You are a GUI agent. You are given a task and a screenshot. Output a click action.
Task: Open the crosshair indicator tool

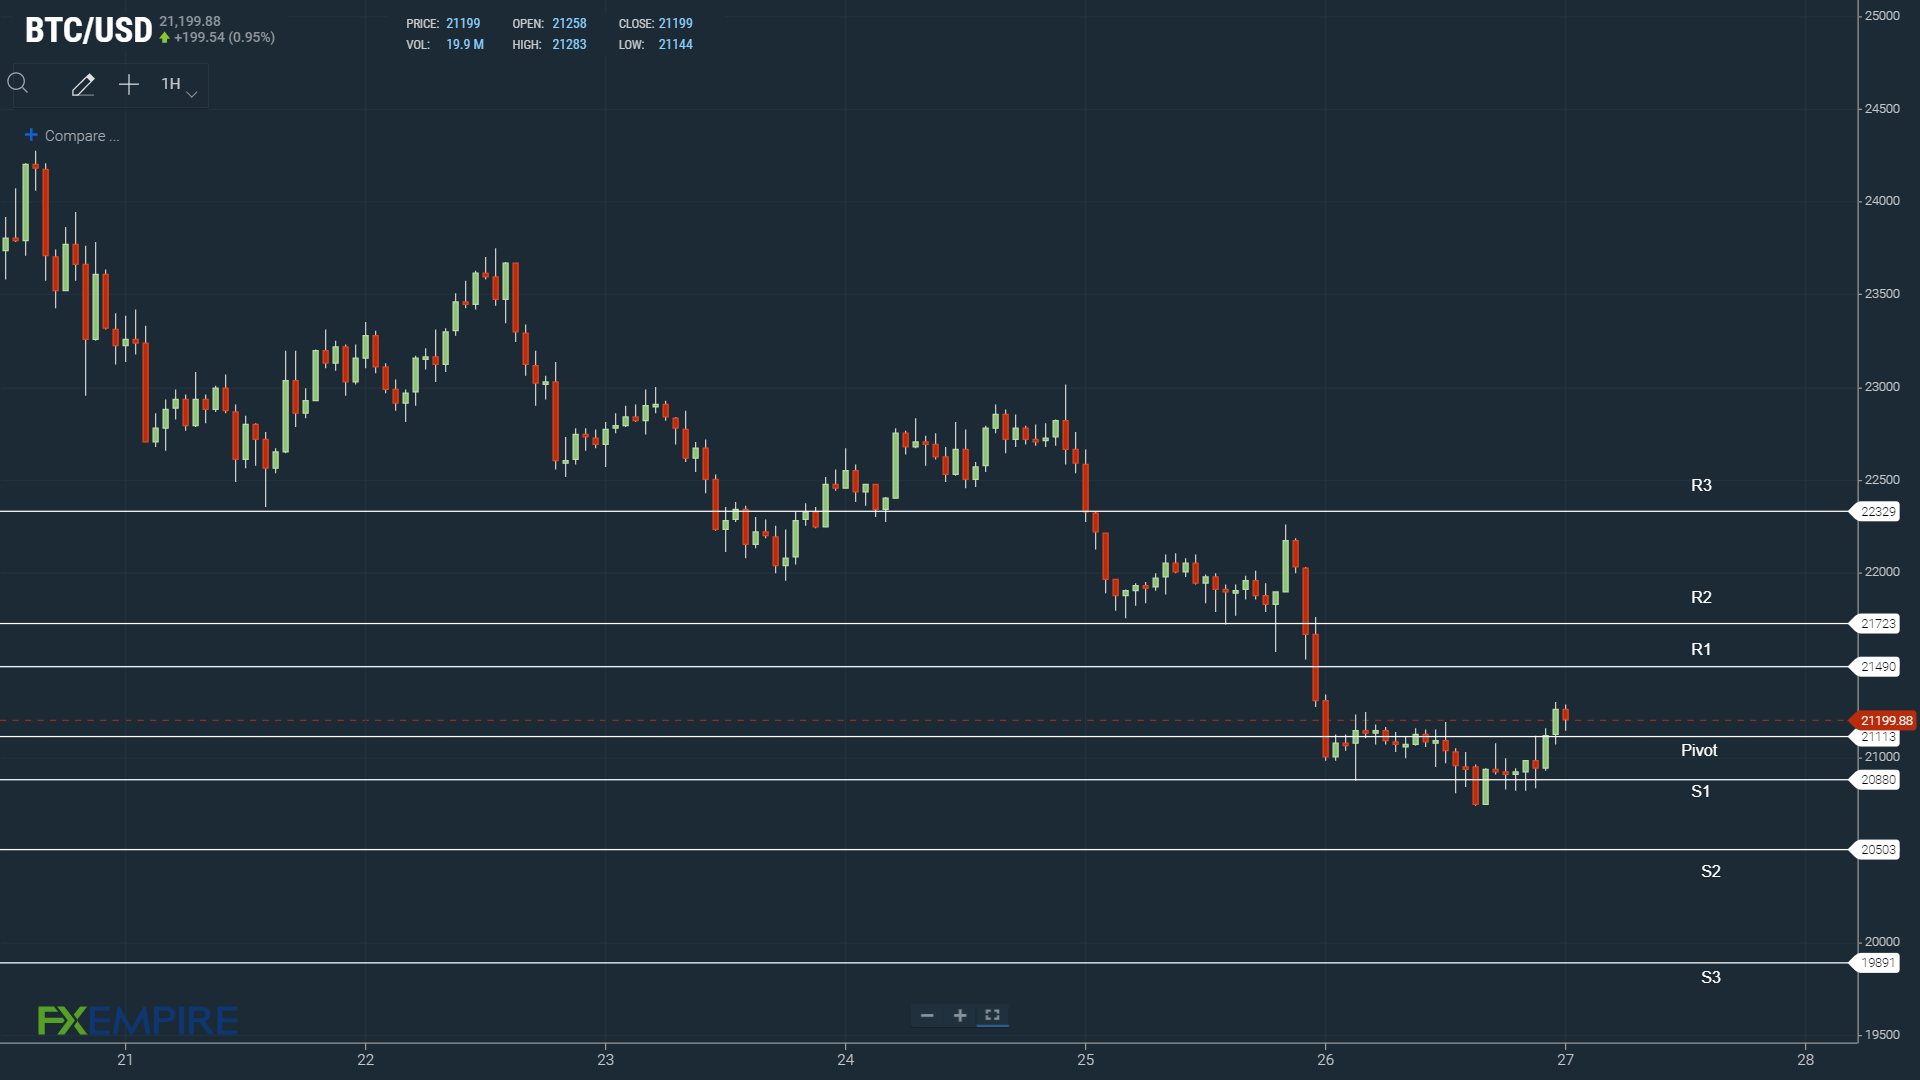point(129,85)
